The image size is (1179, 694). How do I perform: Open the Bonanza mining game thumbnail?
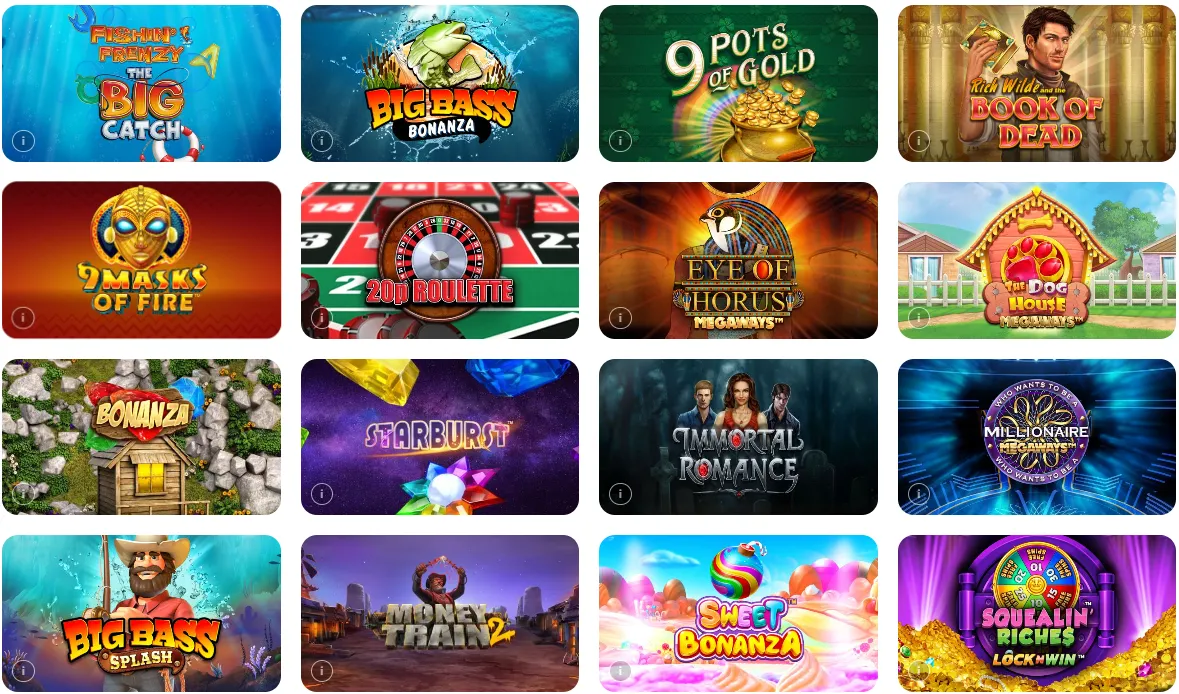click(x=141, y=437)
